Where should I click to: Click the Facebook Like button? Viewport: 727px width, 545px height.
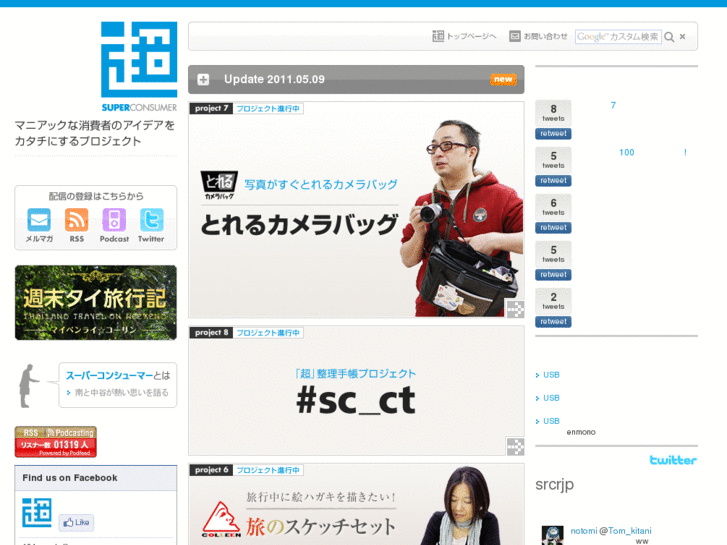pos(76,523)
